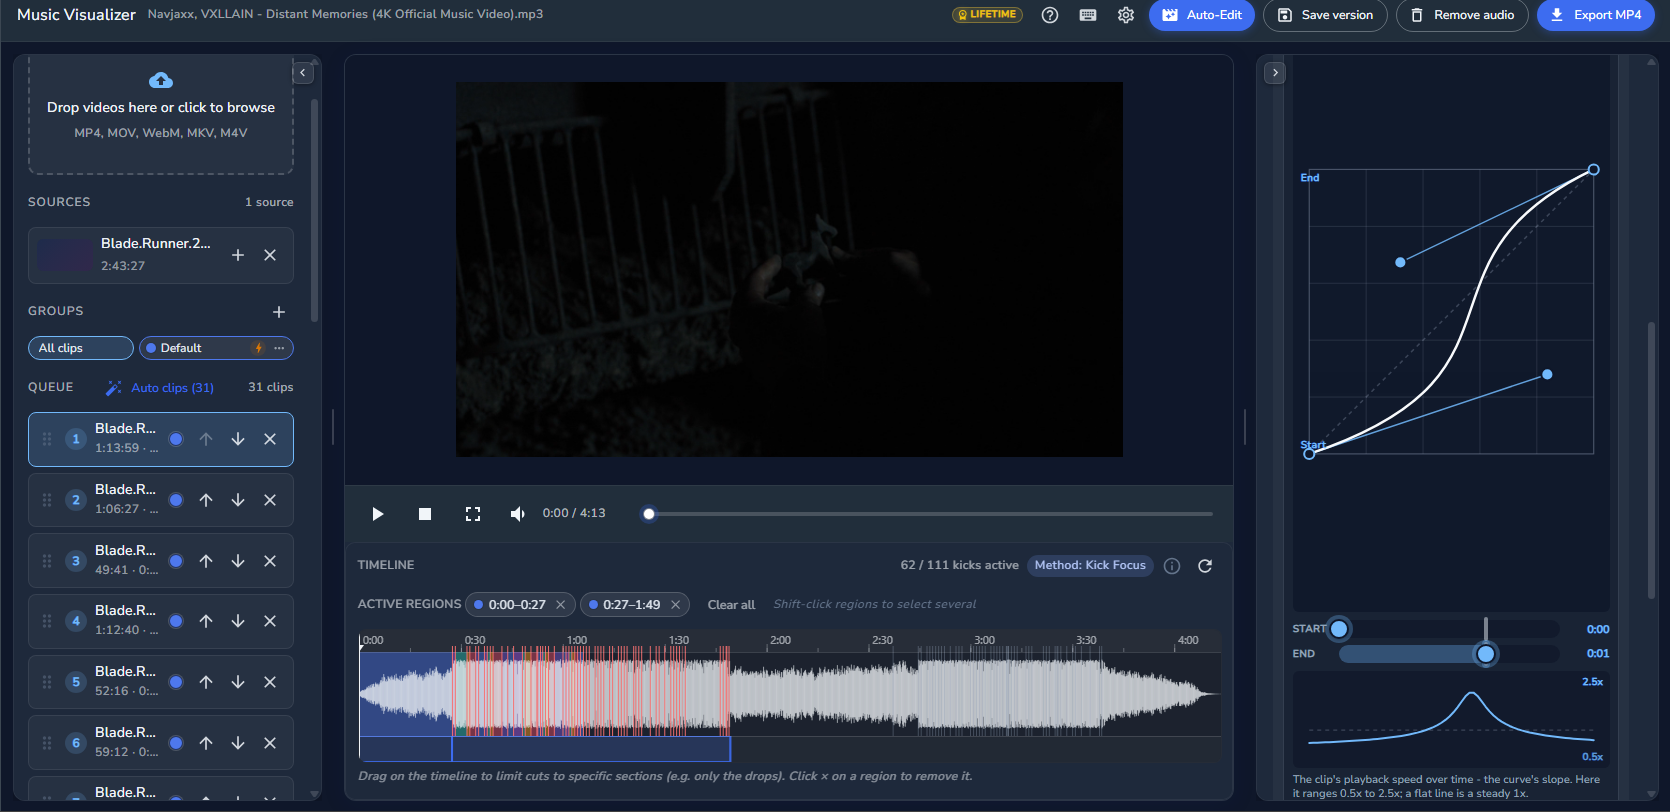Open the Method: Kick Focus selector

(x=1090, y=566)
